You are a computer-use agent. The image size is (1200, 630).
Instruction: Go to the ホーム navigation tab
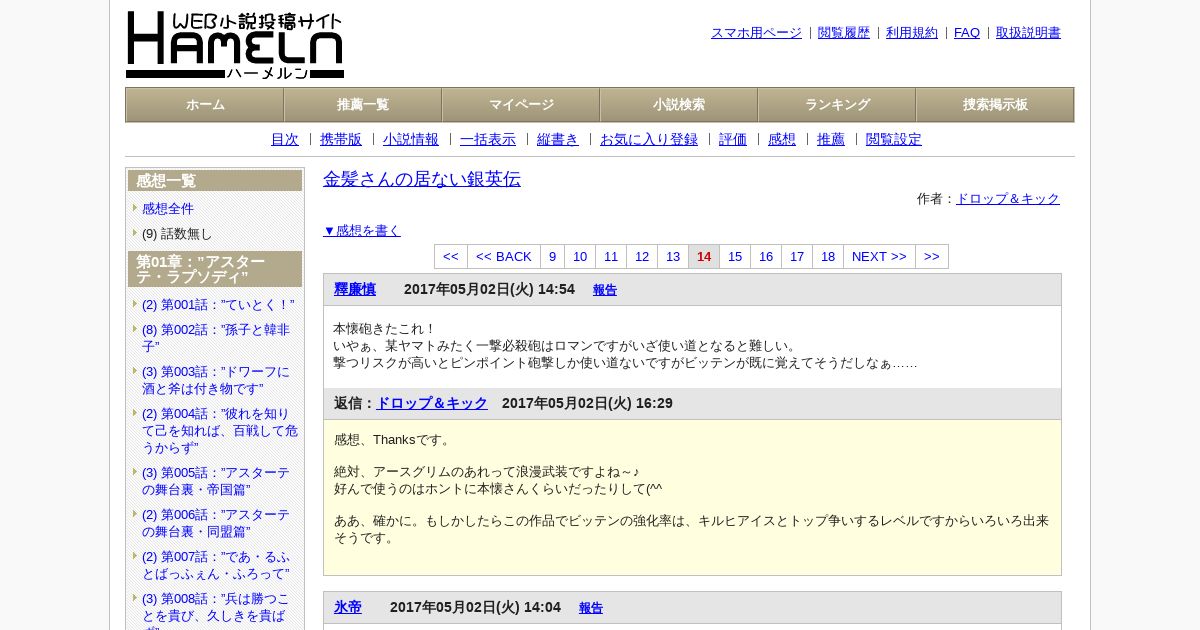click(x=205, y=105)
